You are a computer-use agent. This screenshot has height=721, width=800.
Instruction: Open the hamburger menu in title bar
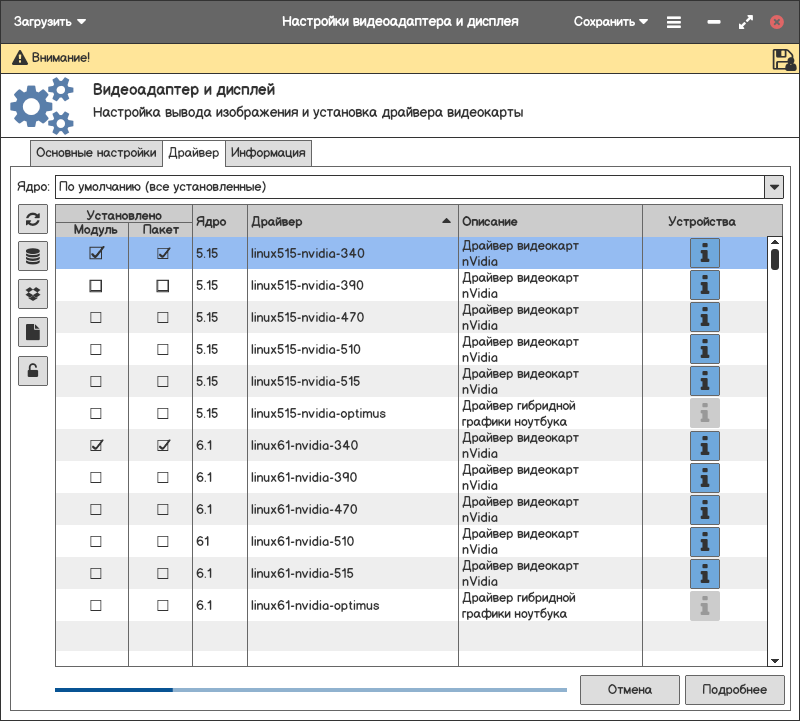pyautogui.click(x=674, y=22)
